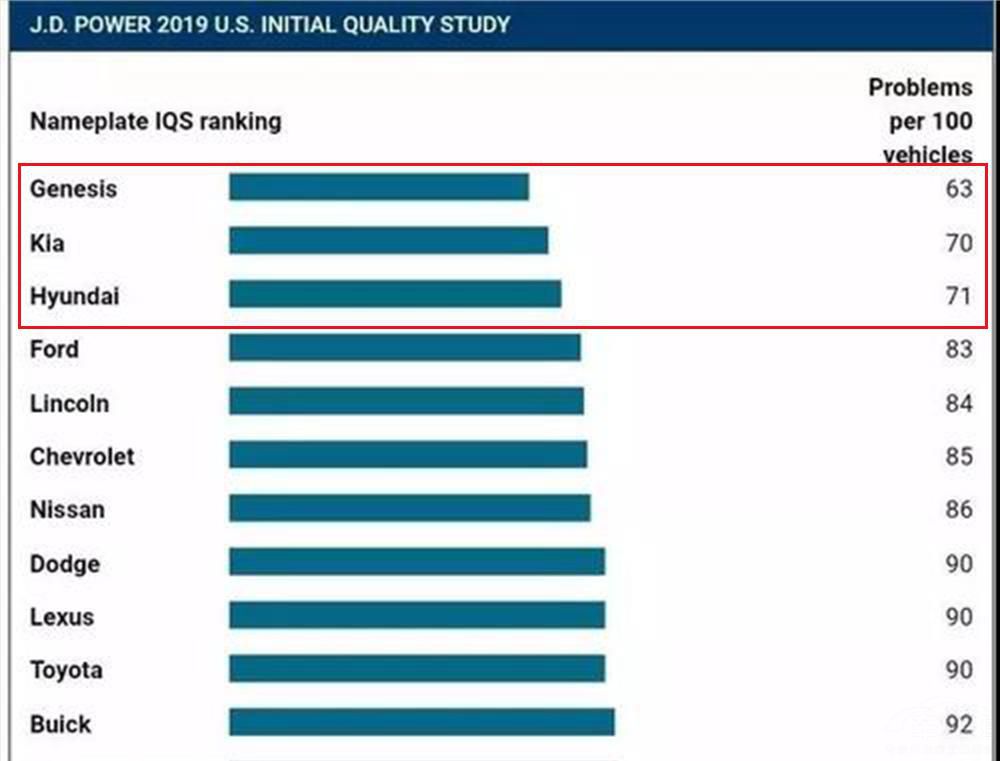
Task: Select the Genesis brand label
Action: [x=73, y=188]
